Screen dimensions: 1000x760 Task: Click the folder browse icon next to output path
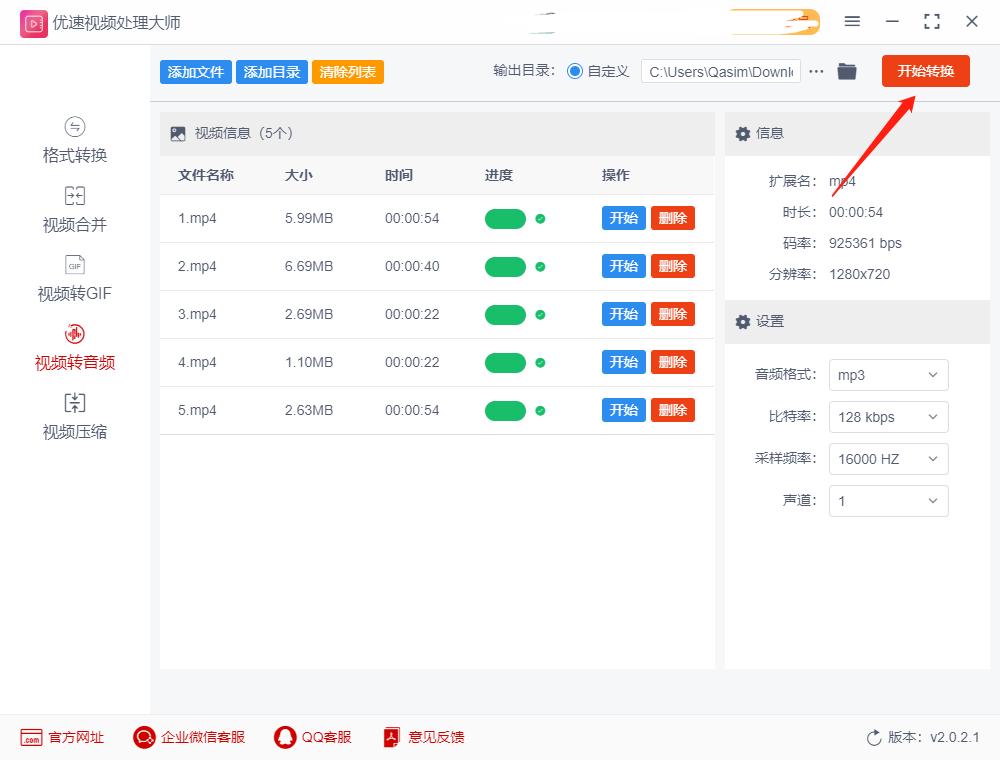point(847,71)
